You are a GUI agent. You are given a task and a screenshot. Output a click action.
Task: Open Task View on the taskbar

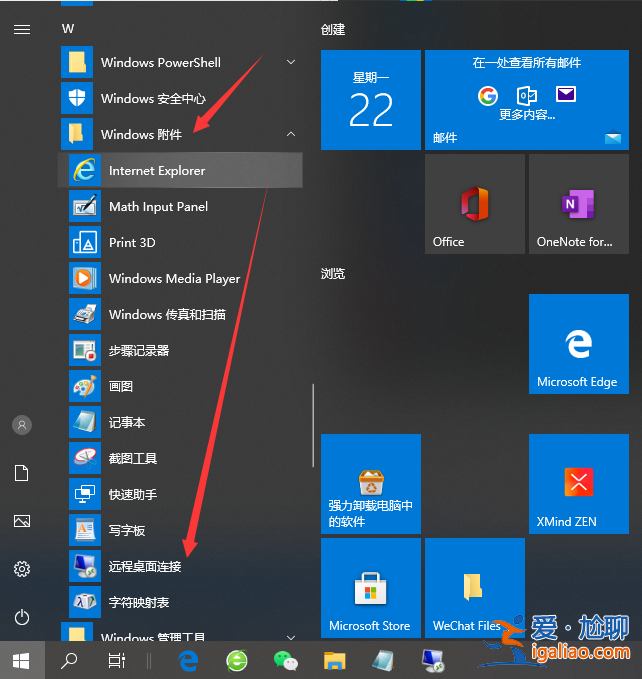[116, 660]
